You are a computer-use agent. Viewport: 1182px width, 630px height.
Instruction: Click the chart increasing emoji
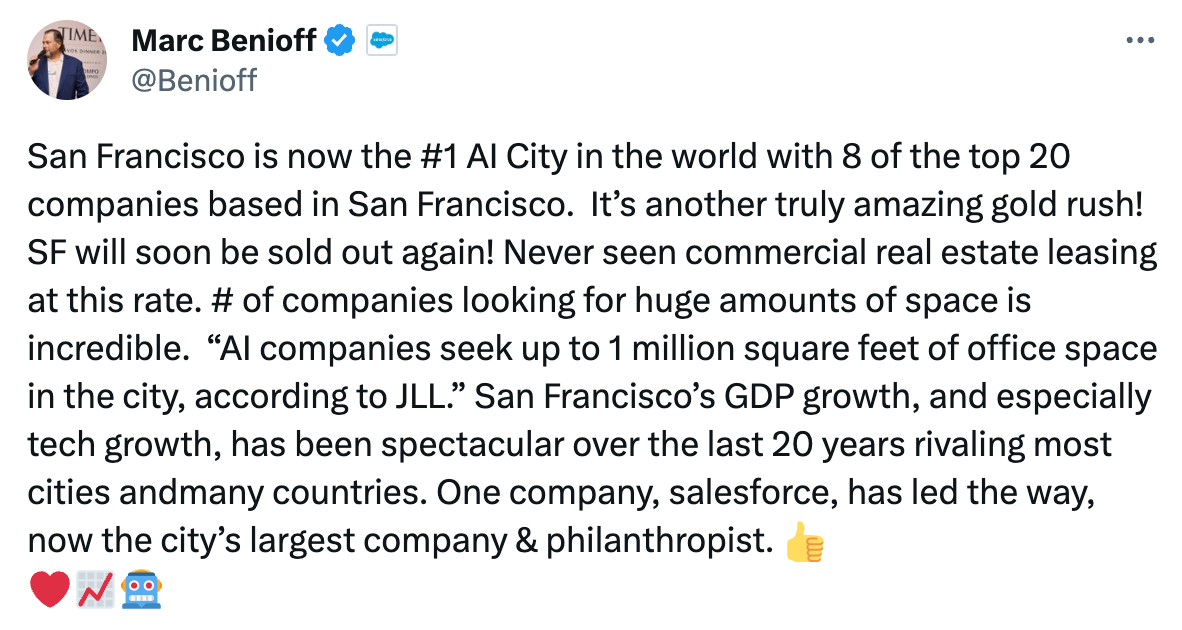pos(96,589)
